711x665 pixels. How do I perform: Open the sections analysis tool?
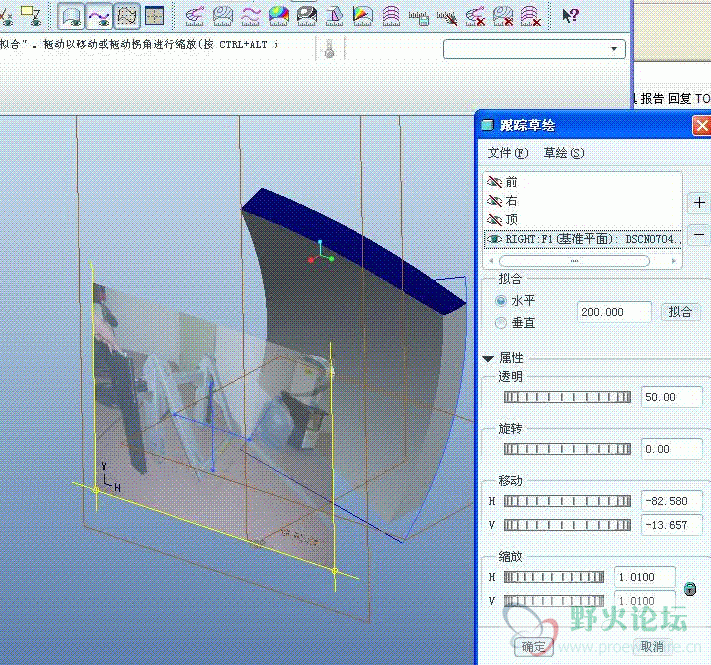[223, 16]
